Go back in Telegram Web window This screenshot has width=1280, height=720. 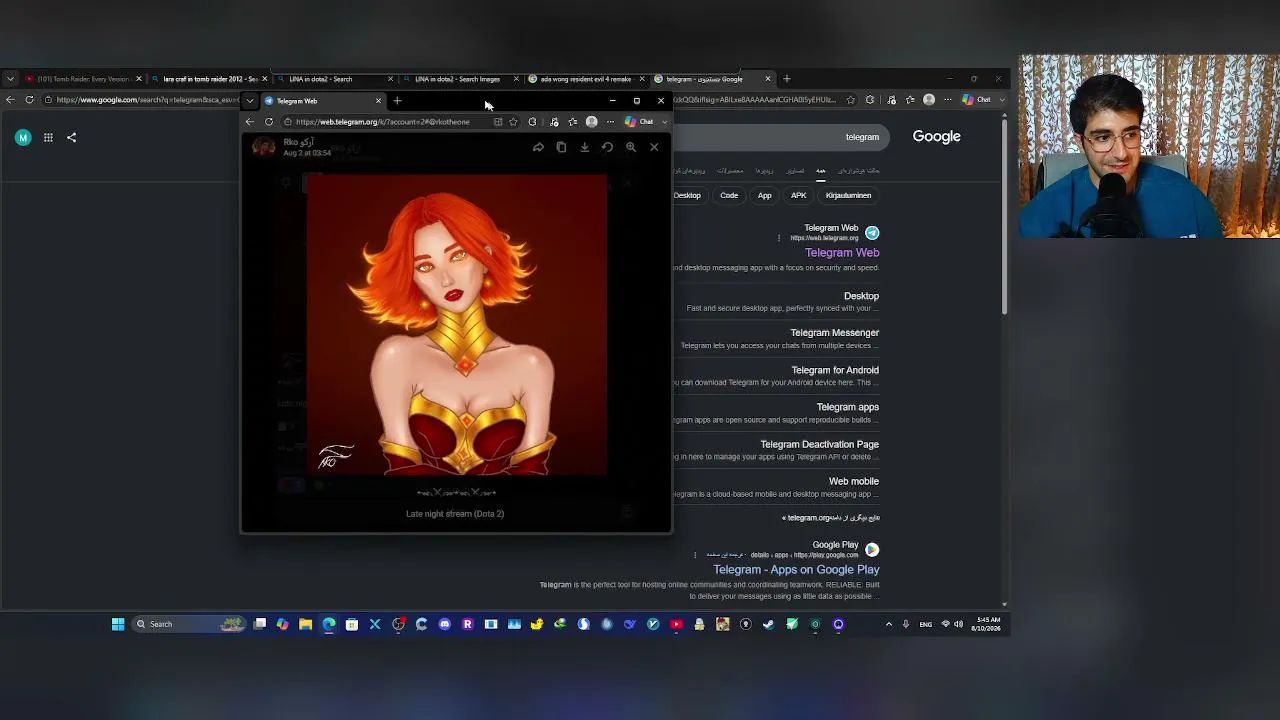(250, 122)
